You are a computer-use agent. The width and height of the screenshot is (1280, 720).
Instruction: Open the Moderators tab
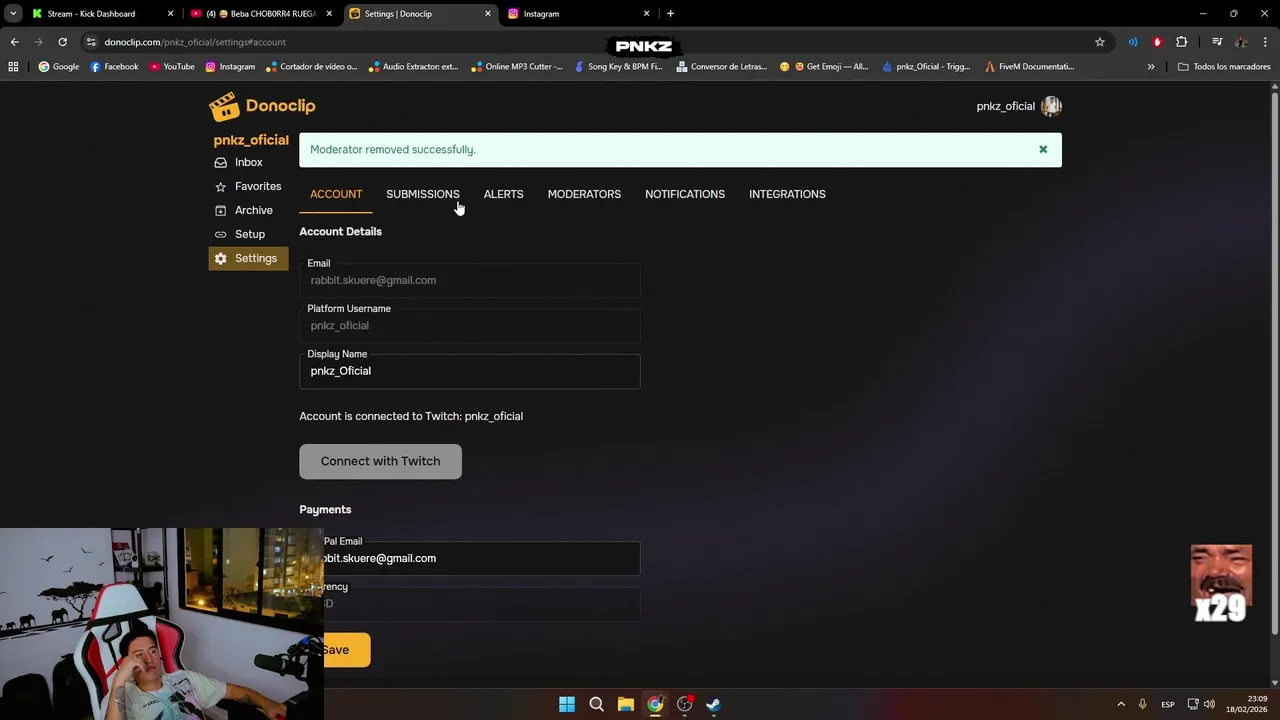point(584,194)
